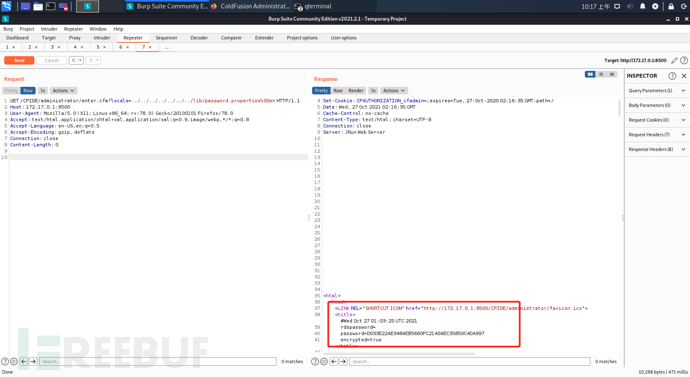This screenshot has height=377, width=690.
Task: Click the Cancel button
Action: coord(51,60)
